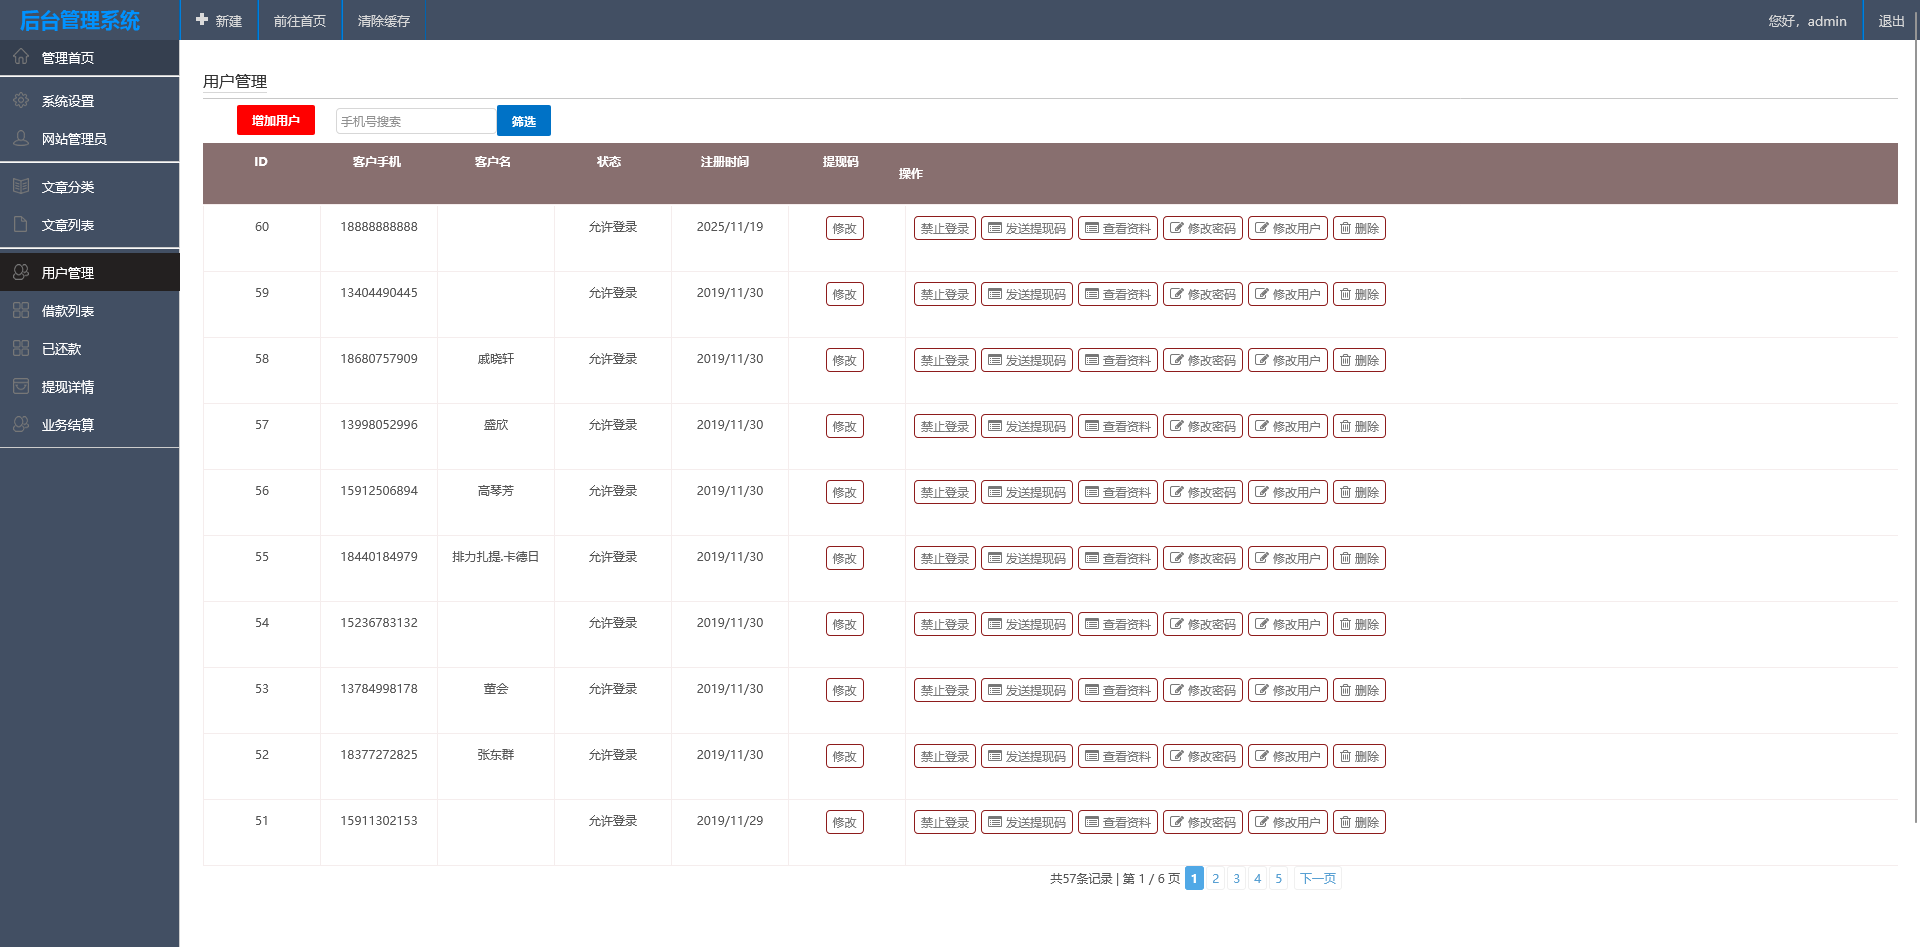Go to pagination page 3
The width and height of the screenshot is (1920, 947).
[1236, 878]
